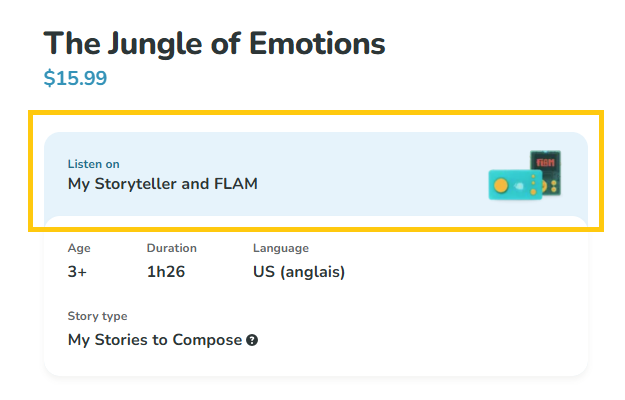Click the Story type help question-mark icon

[x=252, y=340]
